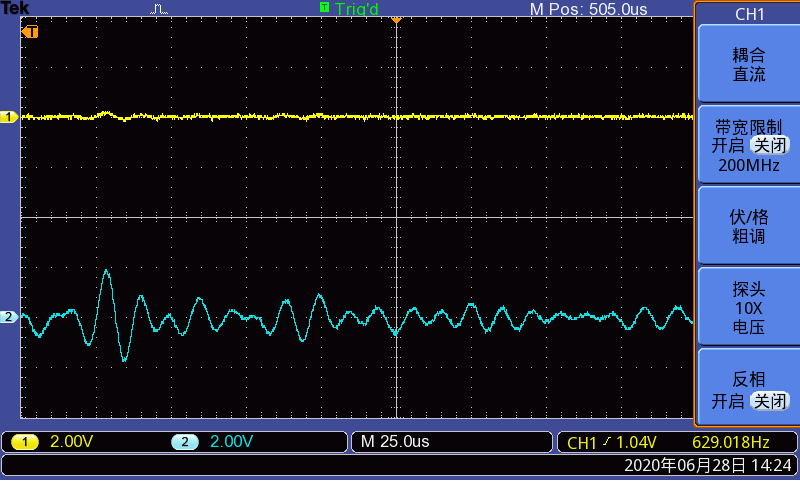The height and width of the screenshot is (481, 800).
Task: Click the M 25.0us timebase readout
Action: [x=395, y=442]
